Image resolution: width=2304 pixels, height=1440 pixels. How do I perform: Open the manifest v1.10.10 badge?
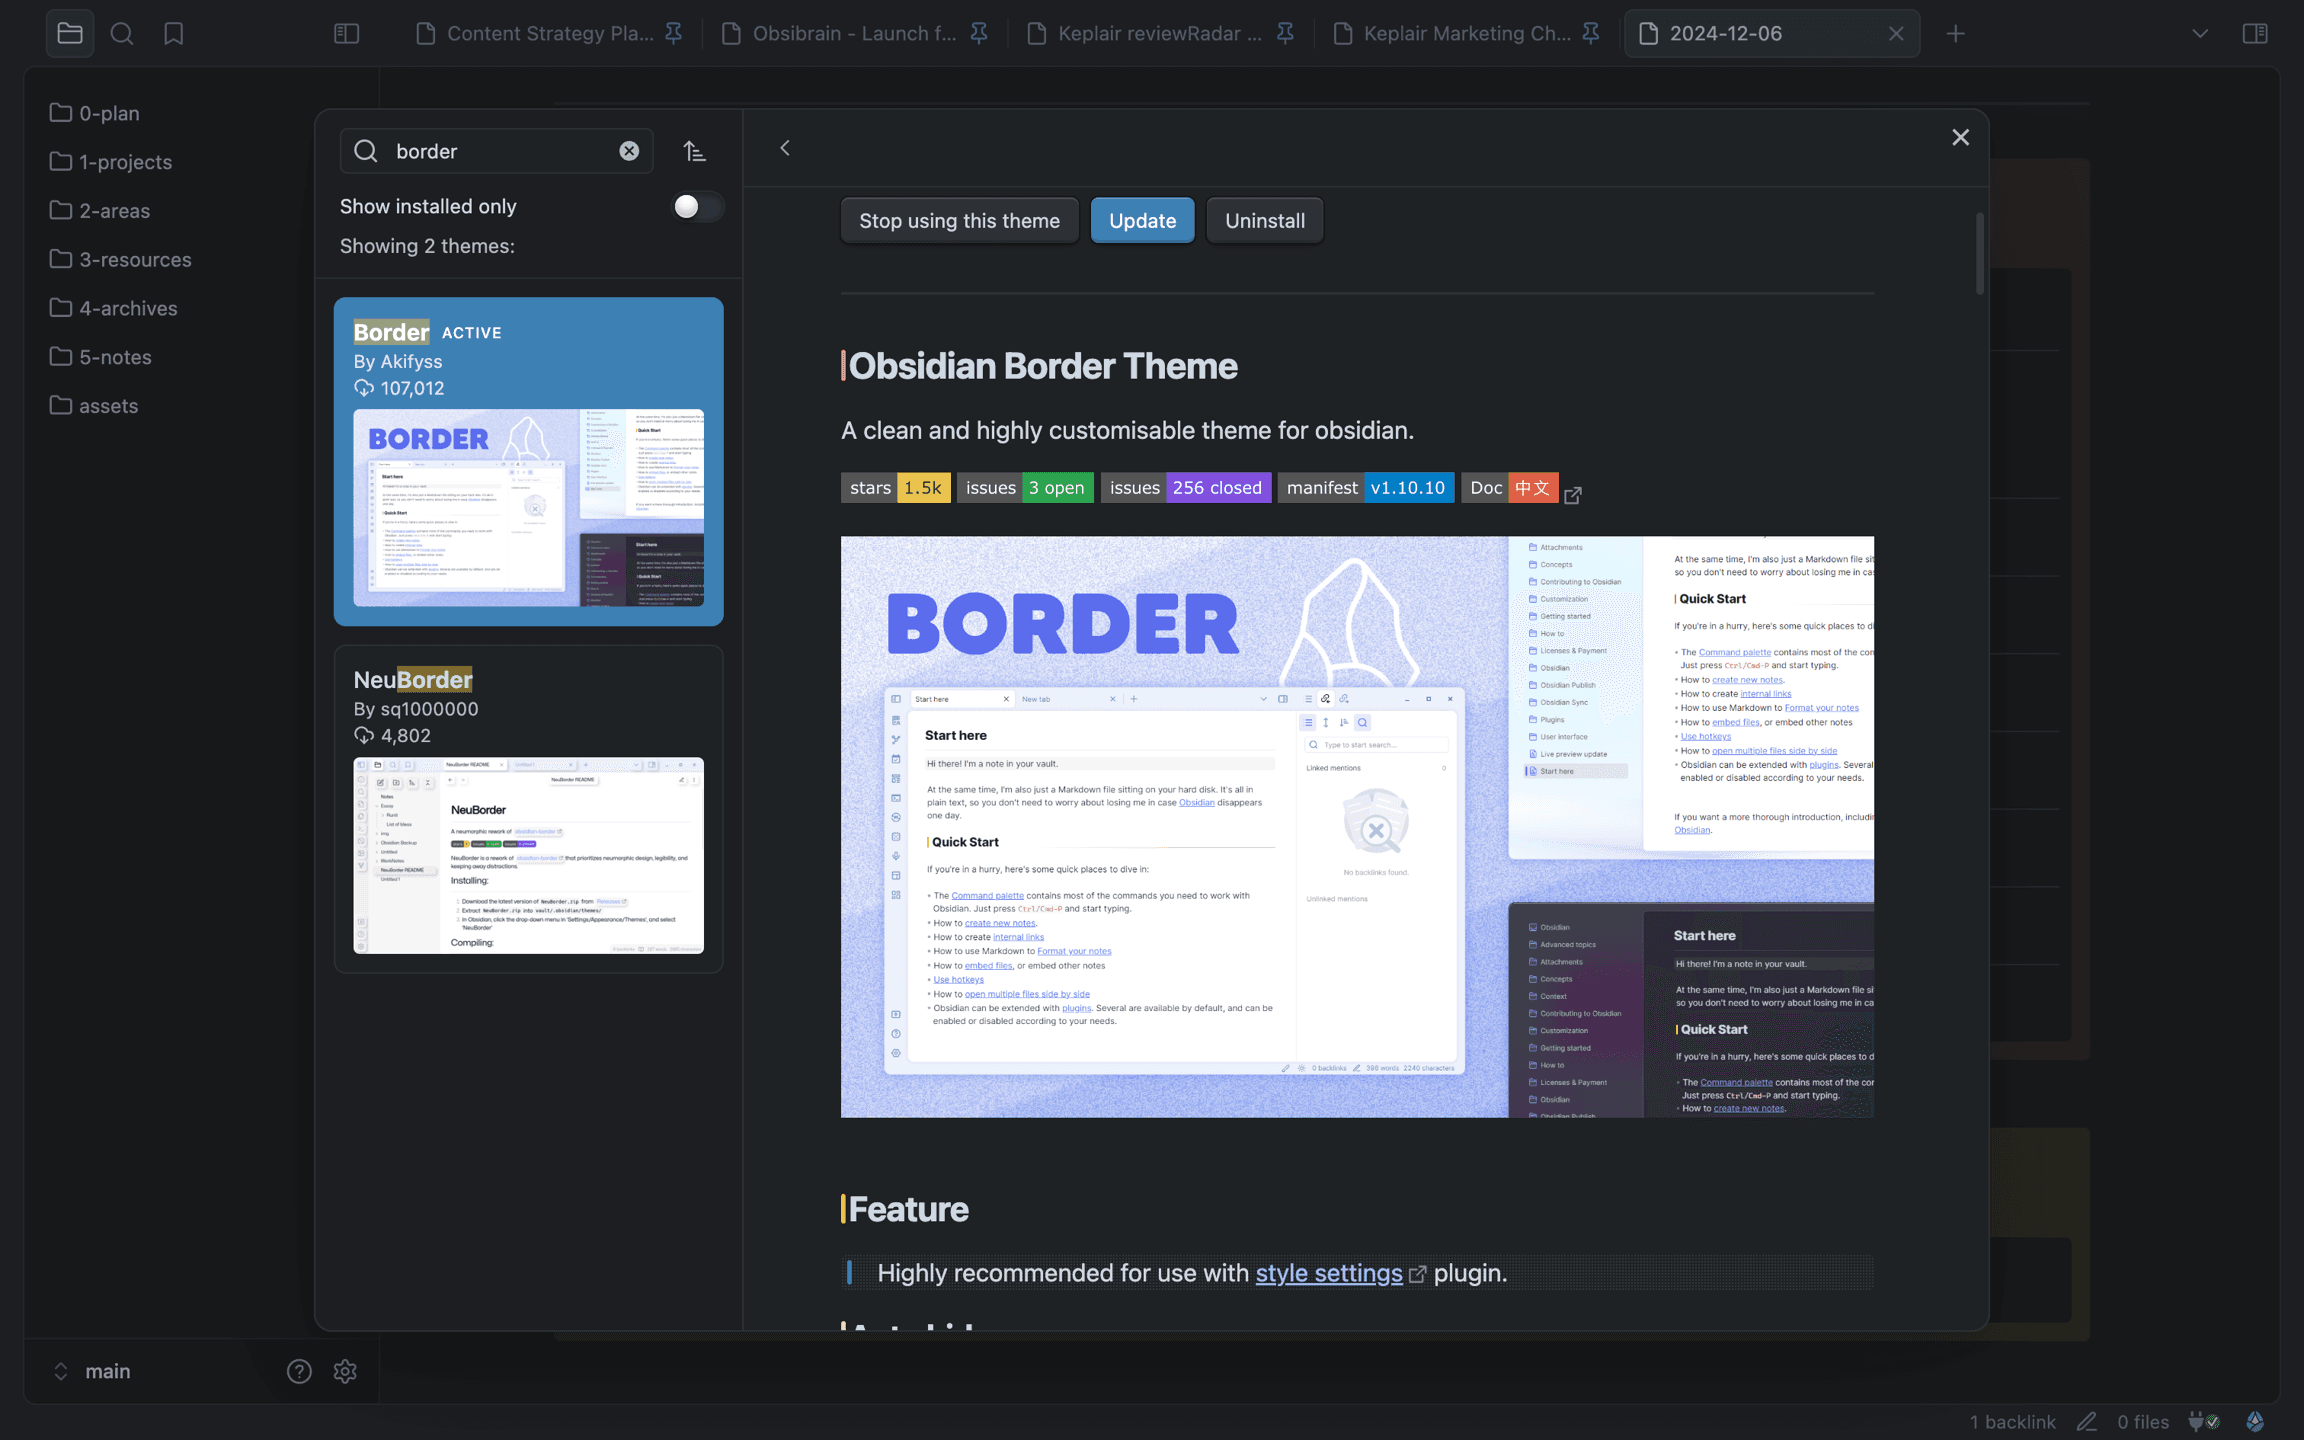click(1366, 488)
